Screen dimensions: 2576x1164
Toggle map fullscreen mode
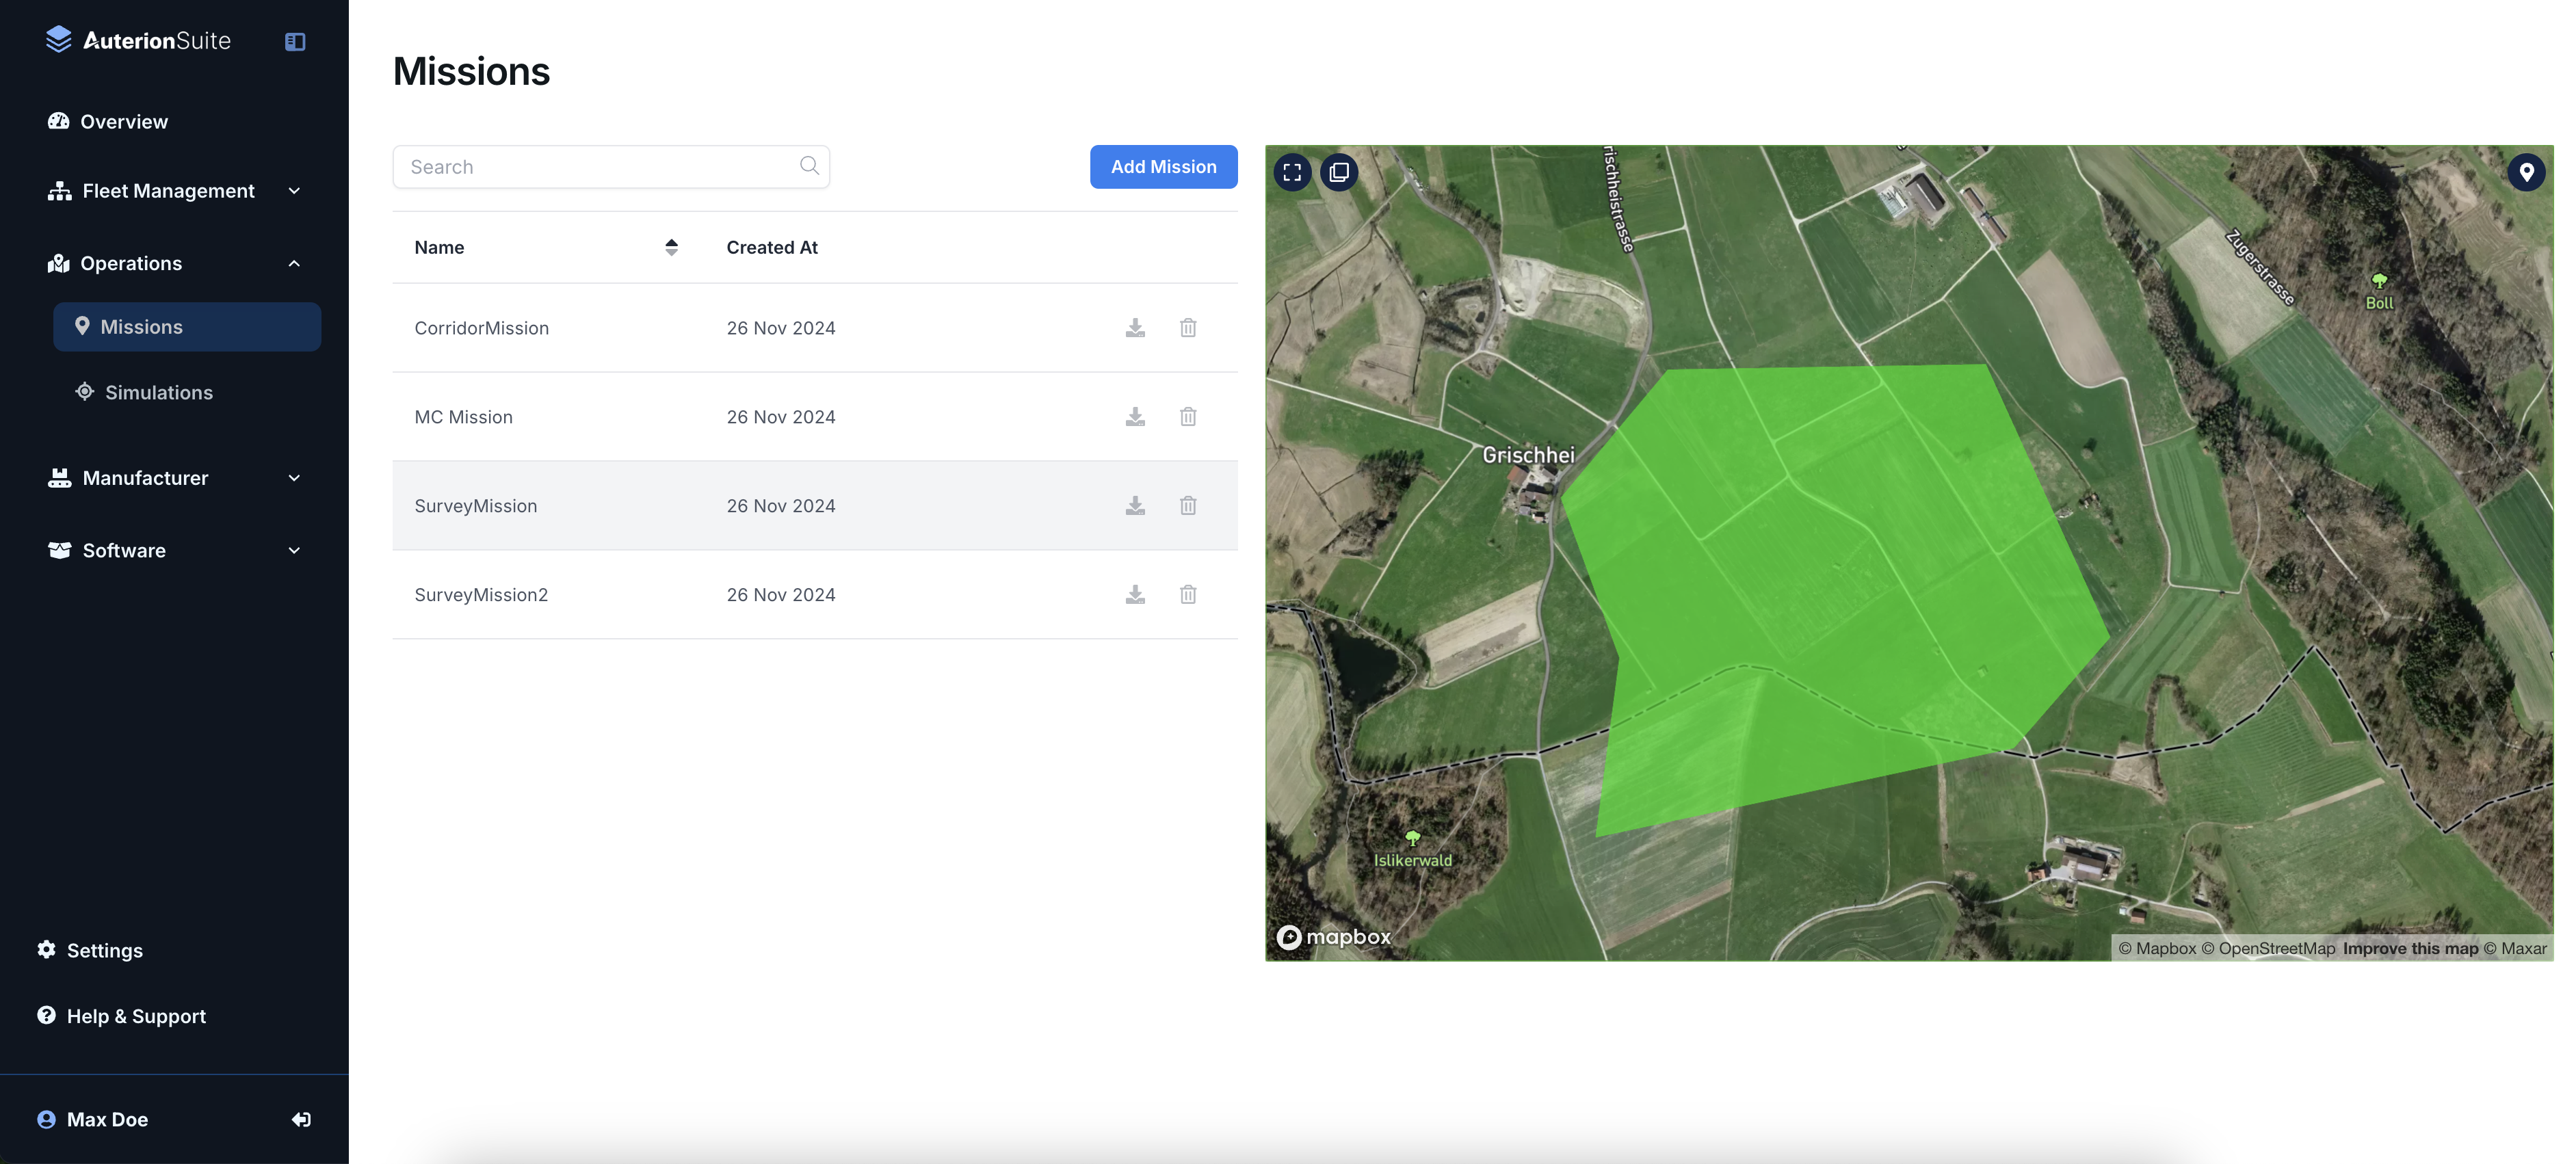pos(1292,172)
